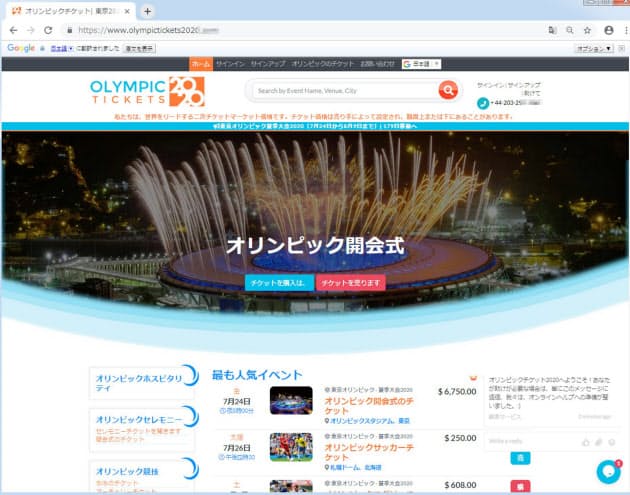Click the browser reload page icon
Screen dimensions: 630x495
tap(48, 31)
